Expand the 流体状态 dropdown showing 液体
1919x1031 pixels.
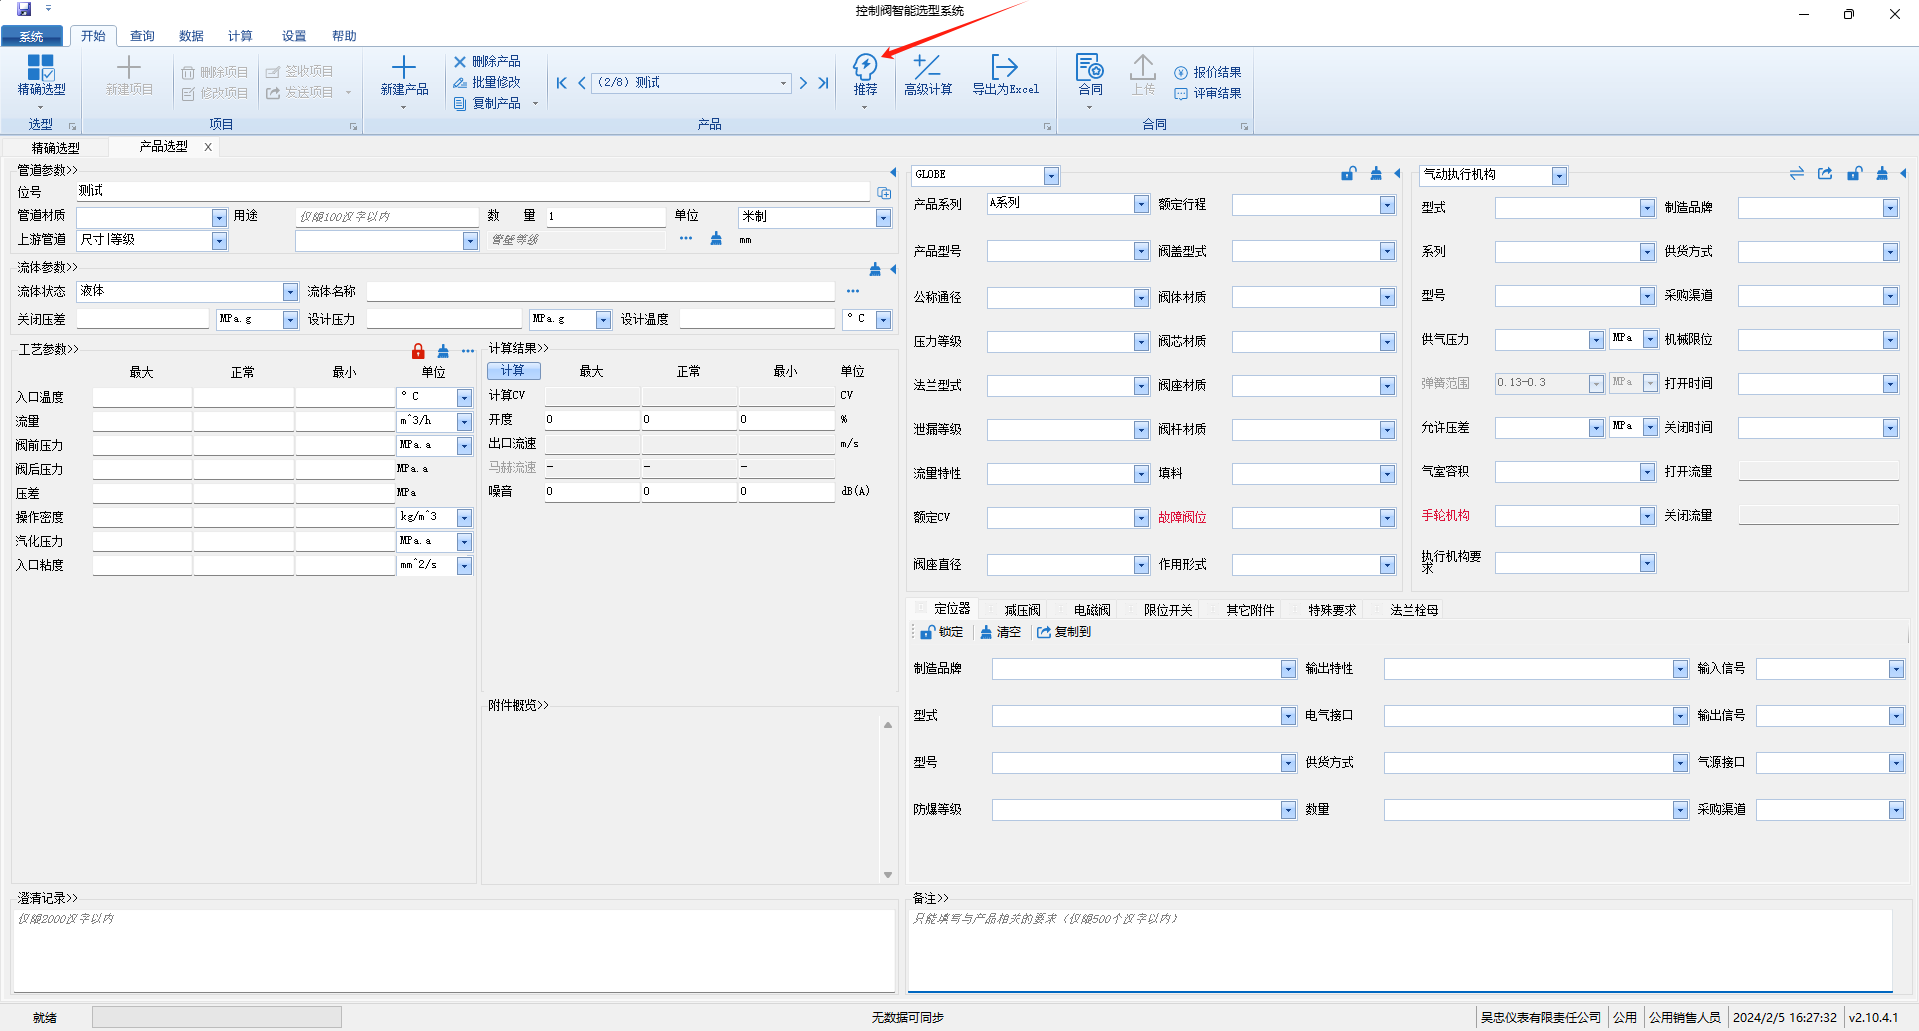(x=290, y=292)
